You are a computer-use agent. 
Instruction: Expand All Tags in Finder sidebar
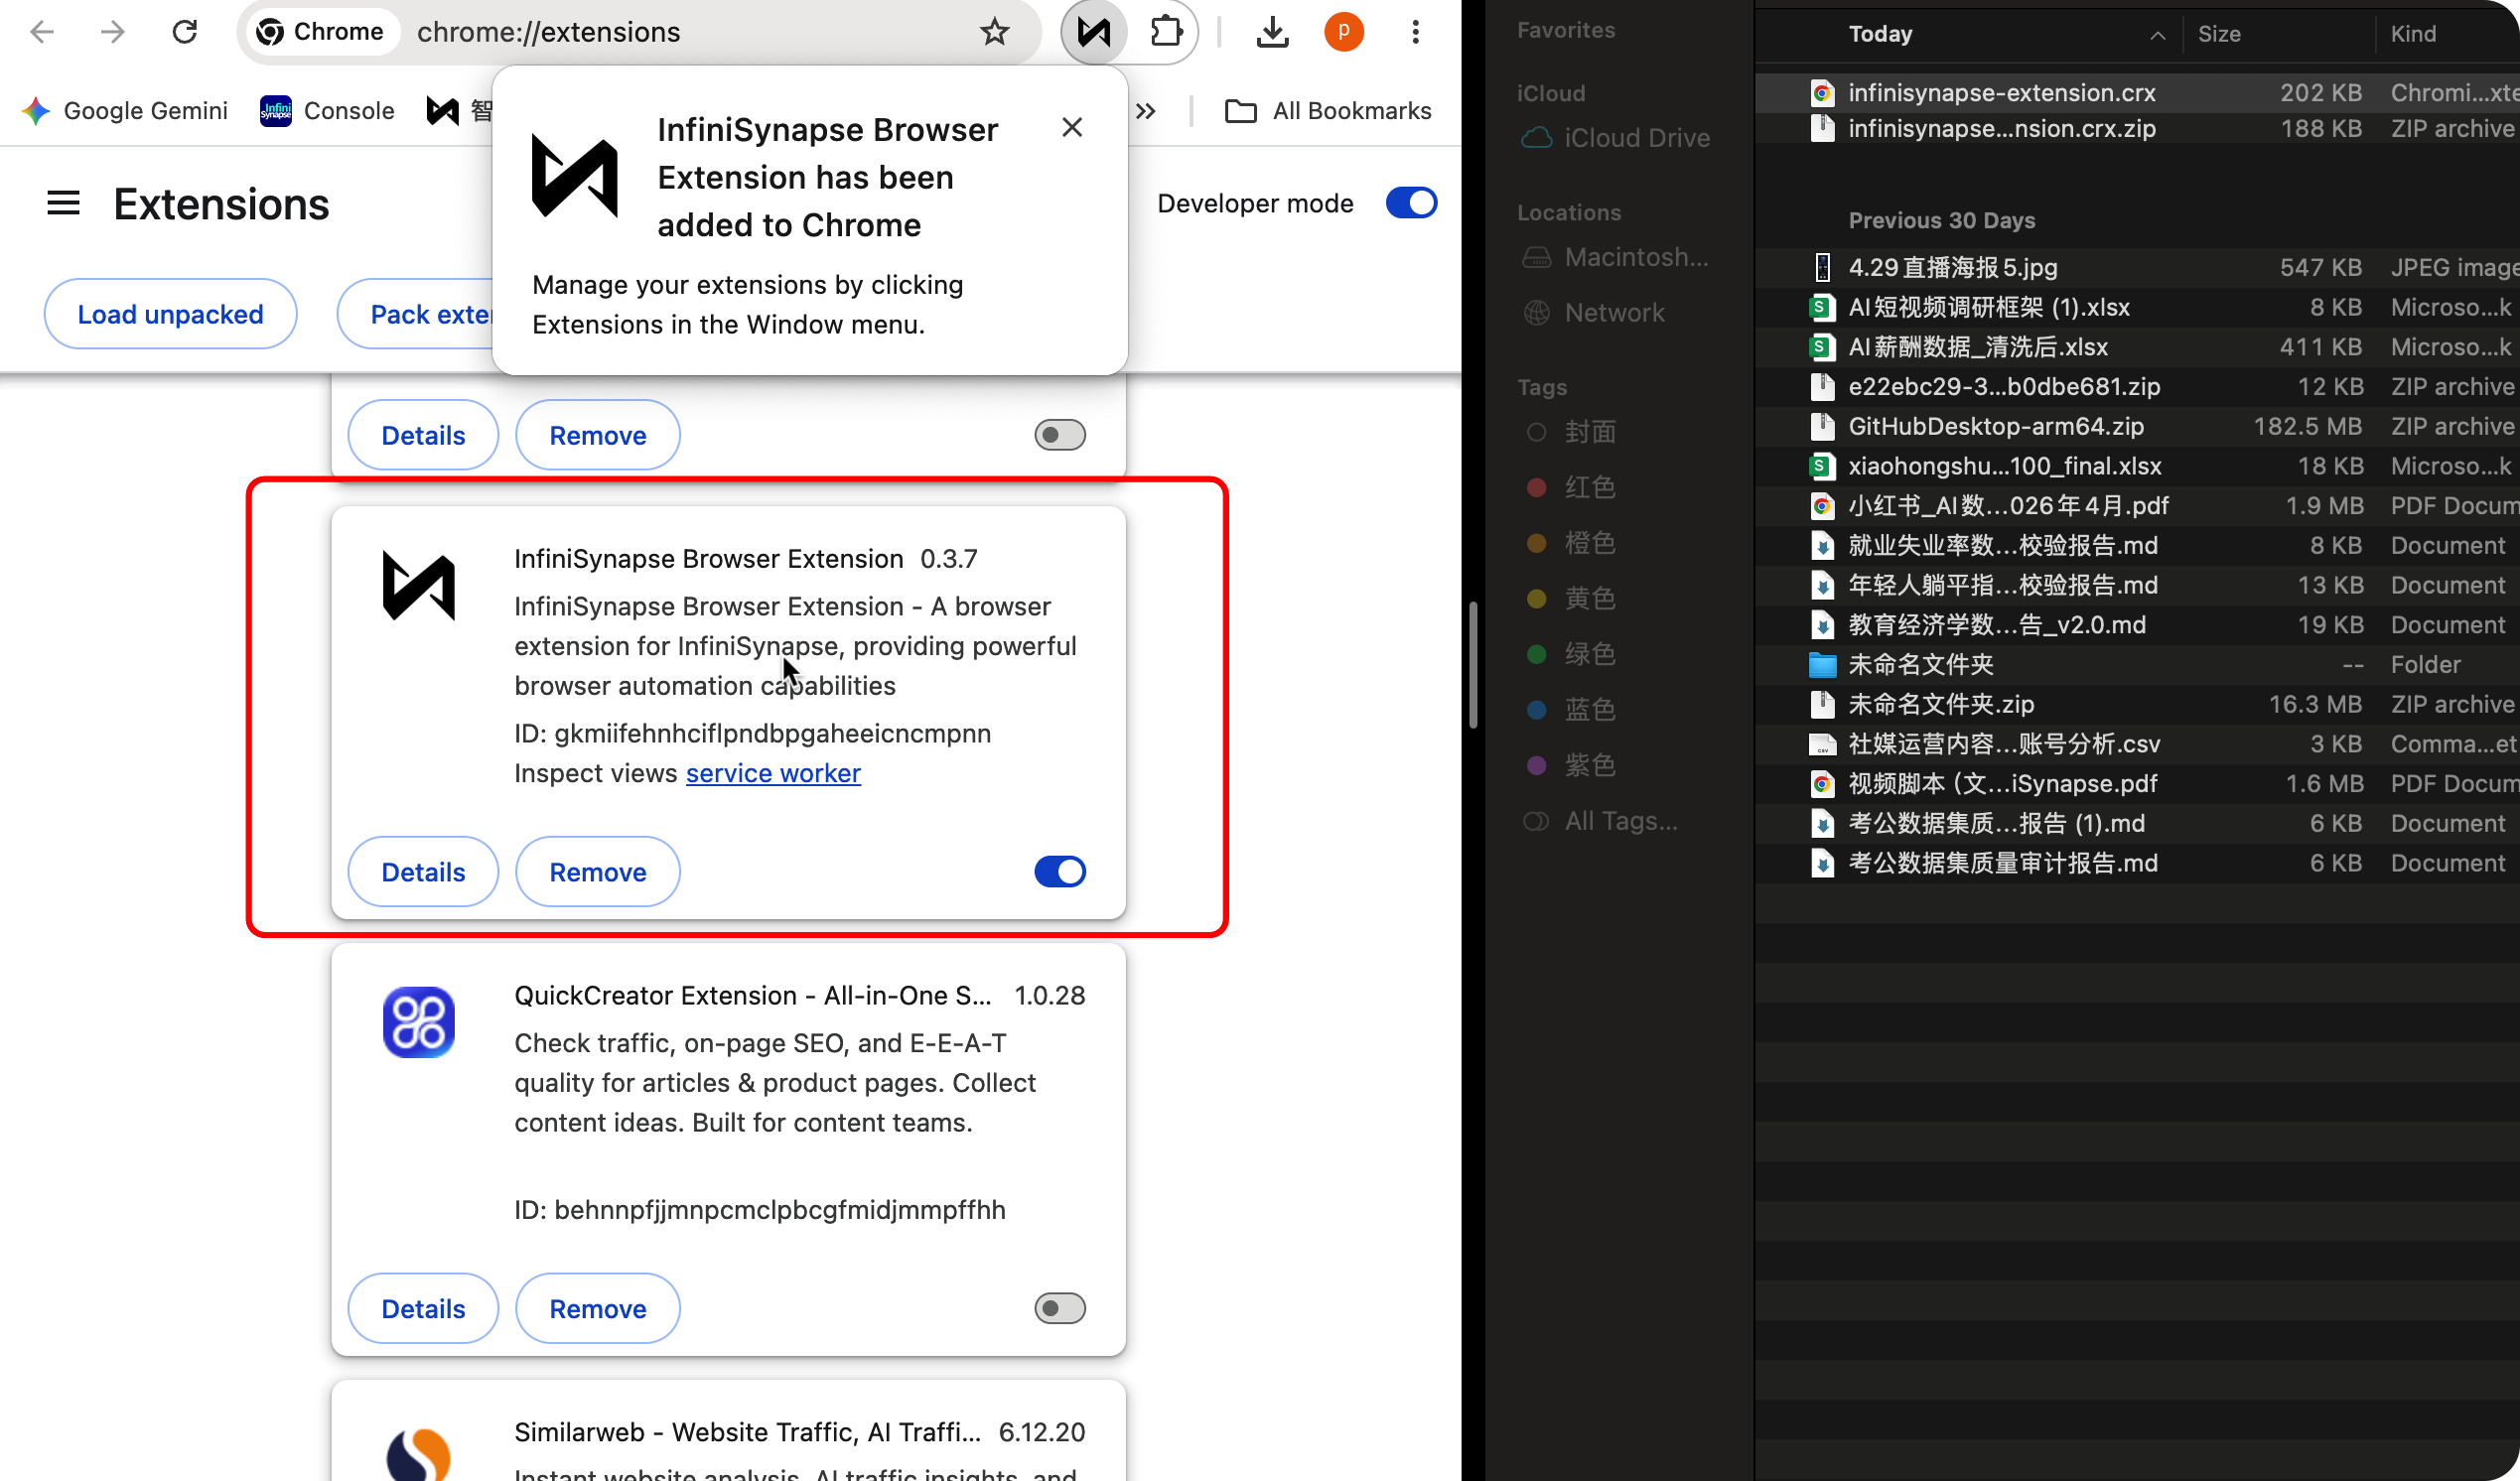pos(1602,821)
